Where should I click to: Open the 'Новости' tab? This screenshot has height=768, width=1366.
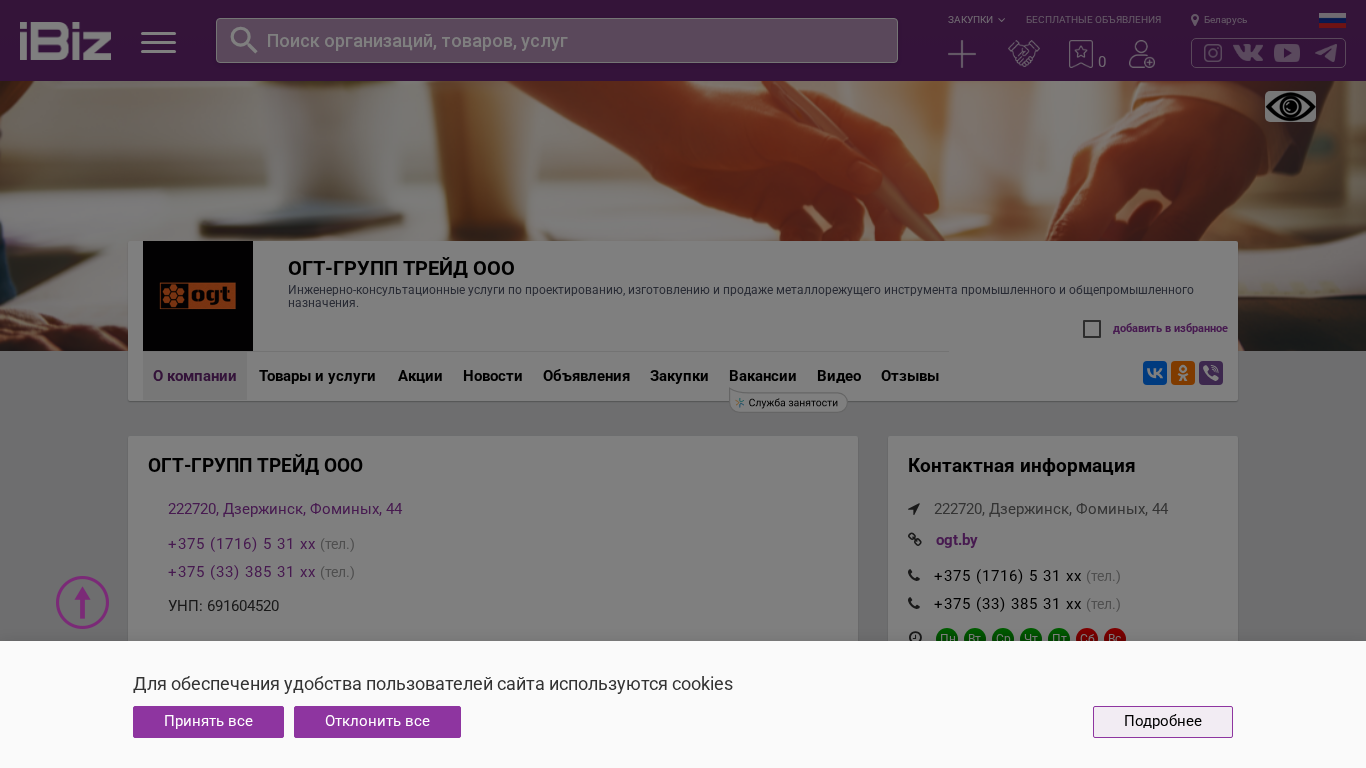point(493,376)
